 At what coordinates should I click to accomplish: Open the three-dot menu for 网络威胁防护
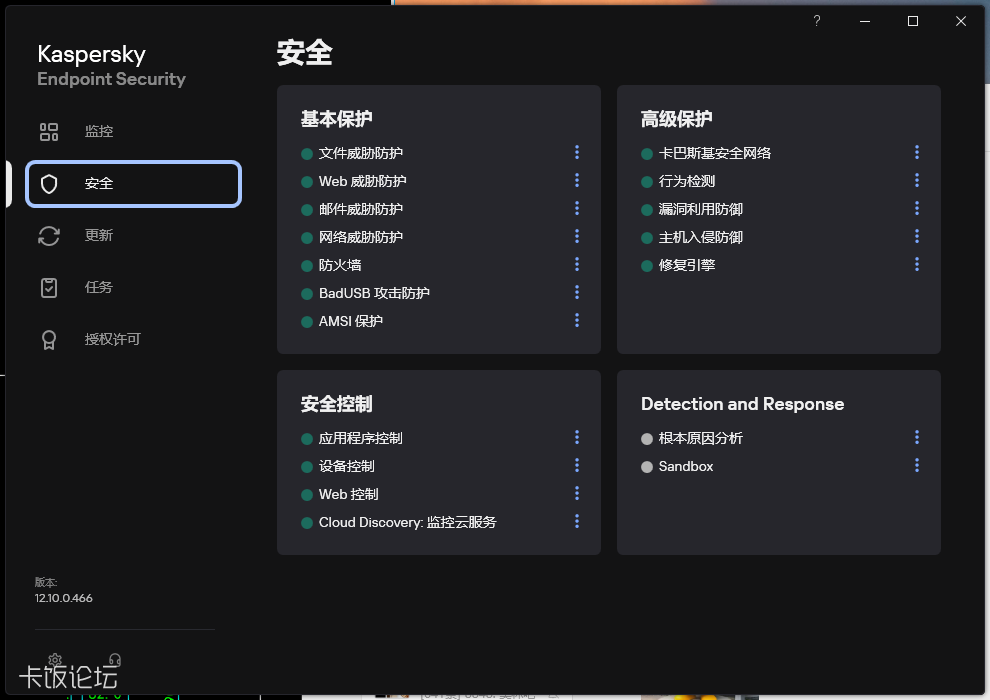[x=576, y=236]
